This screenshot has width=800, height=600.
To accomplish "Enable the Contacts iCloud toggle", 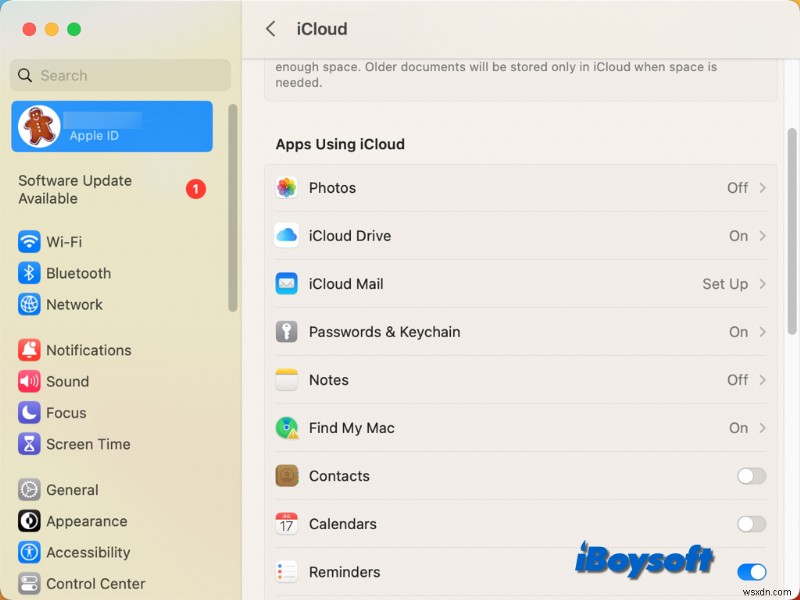I will click(x=751, y=476).
